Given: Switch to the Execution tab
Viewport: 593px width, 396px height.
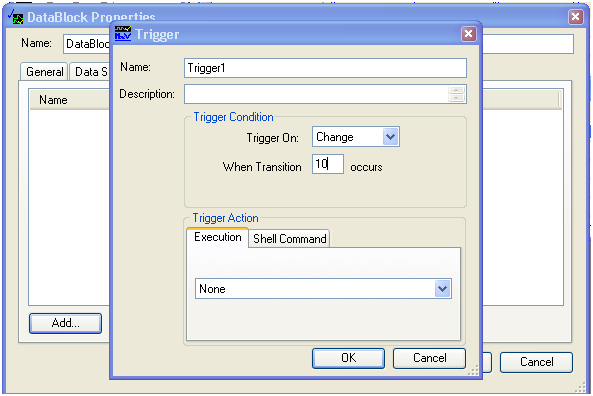Looking at the screenshot, I should [217, 237].
